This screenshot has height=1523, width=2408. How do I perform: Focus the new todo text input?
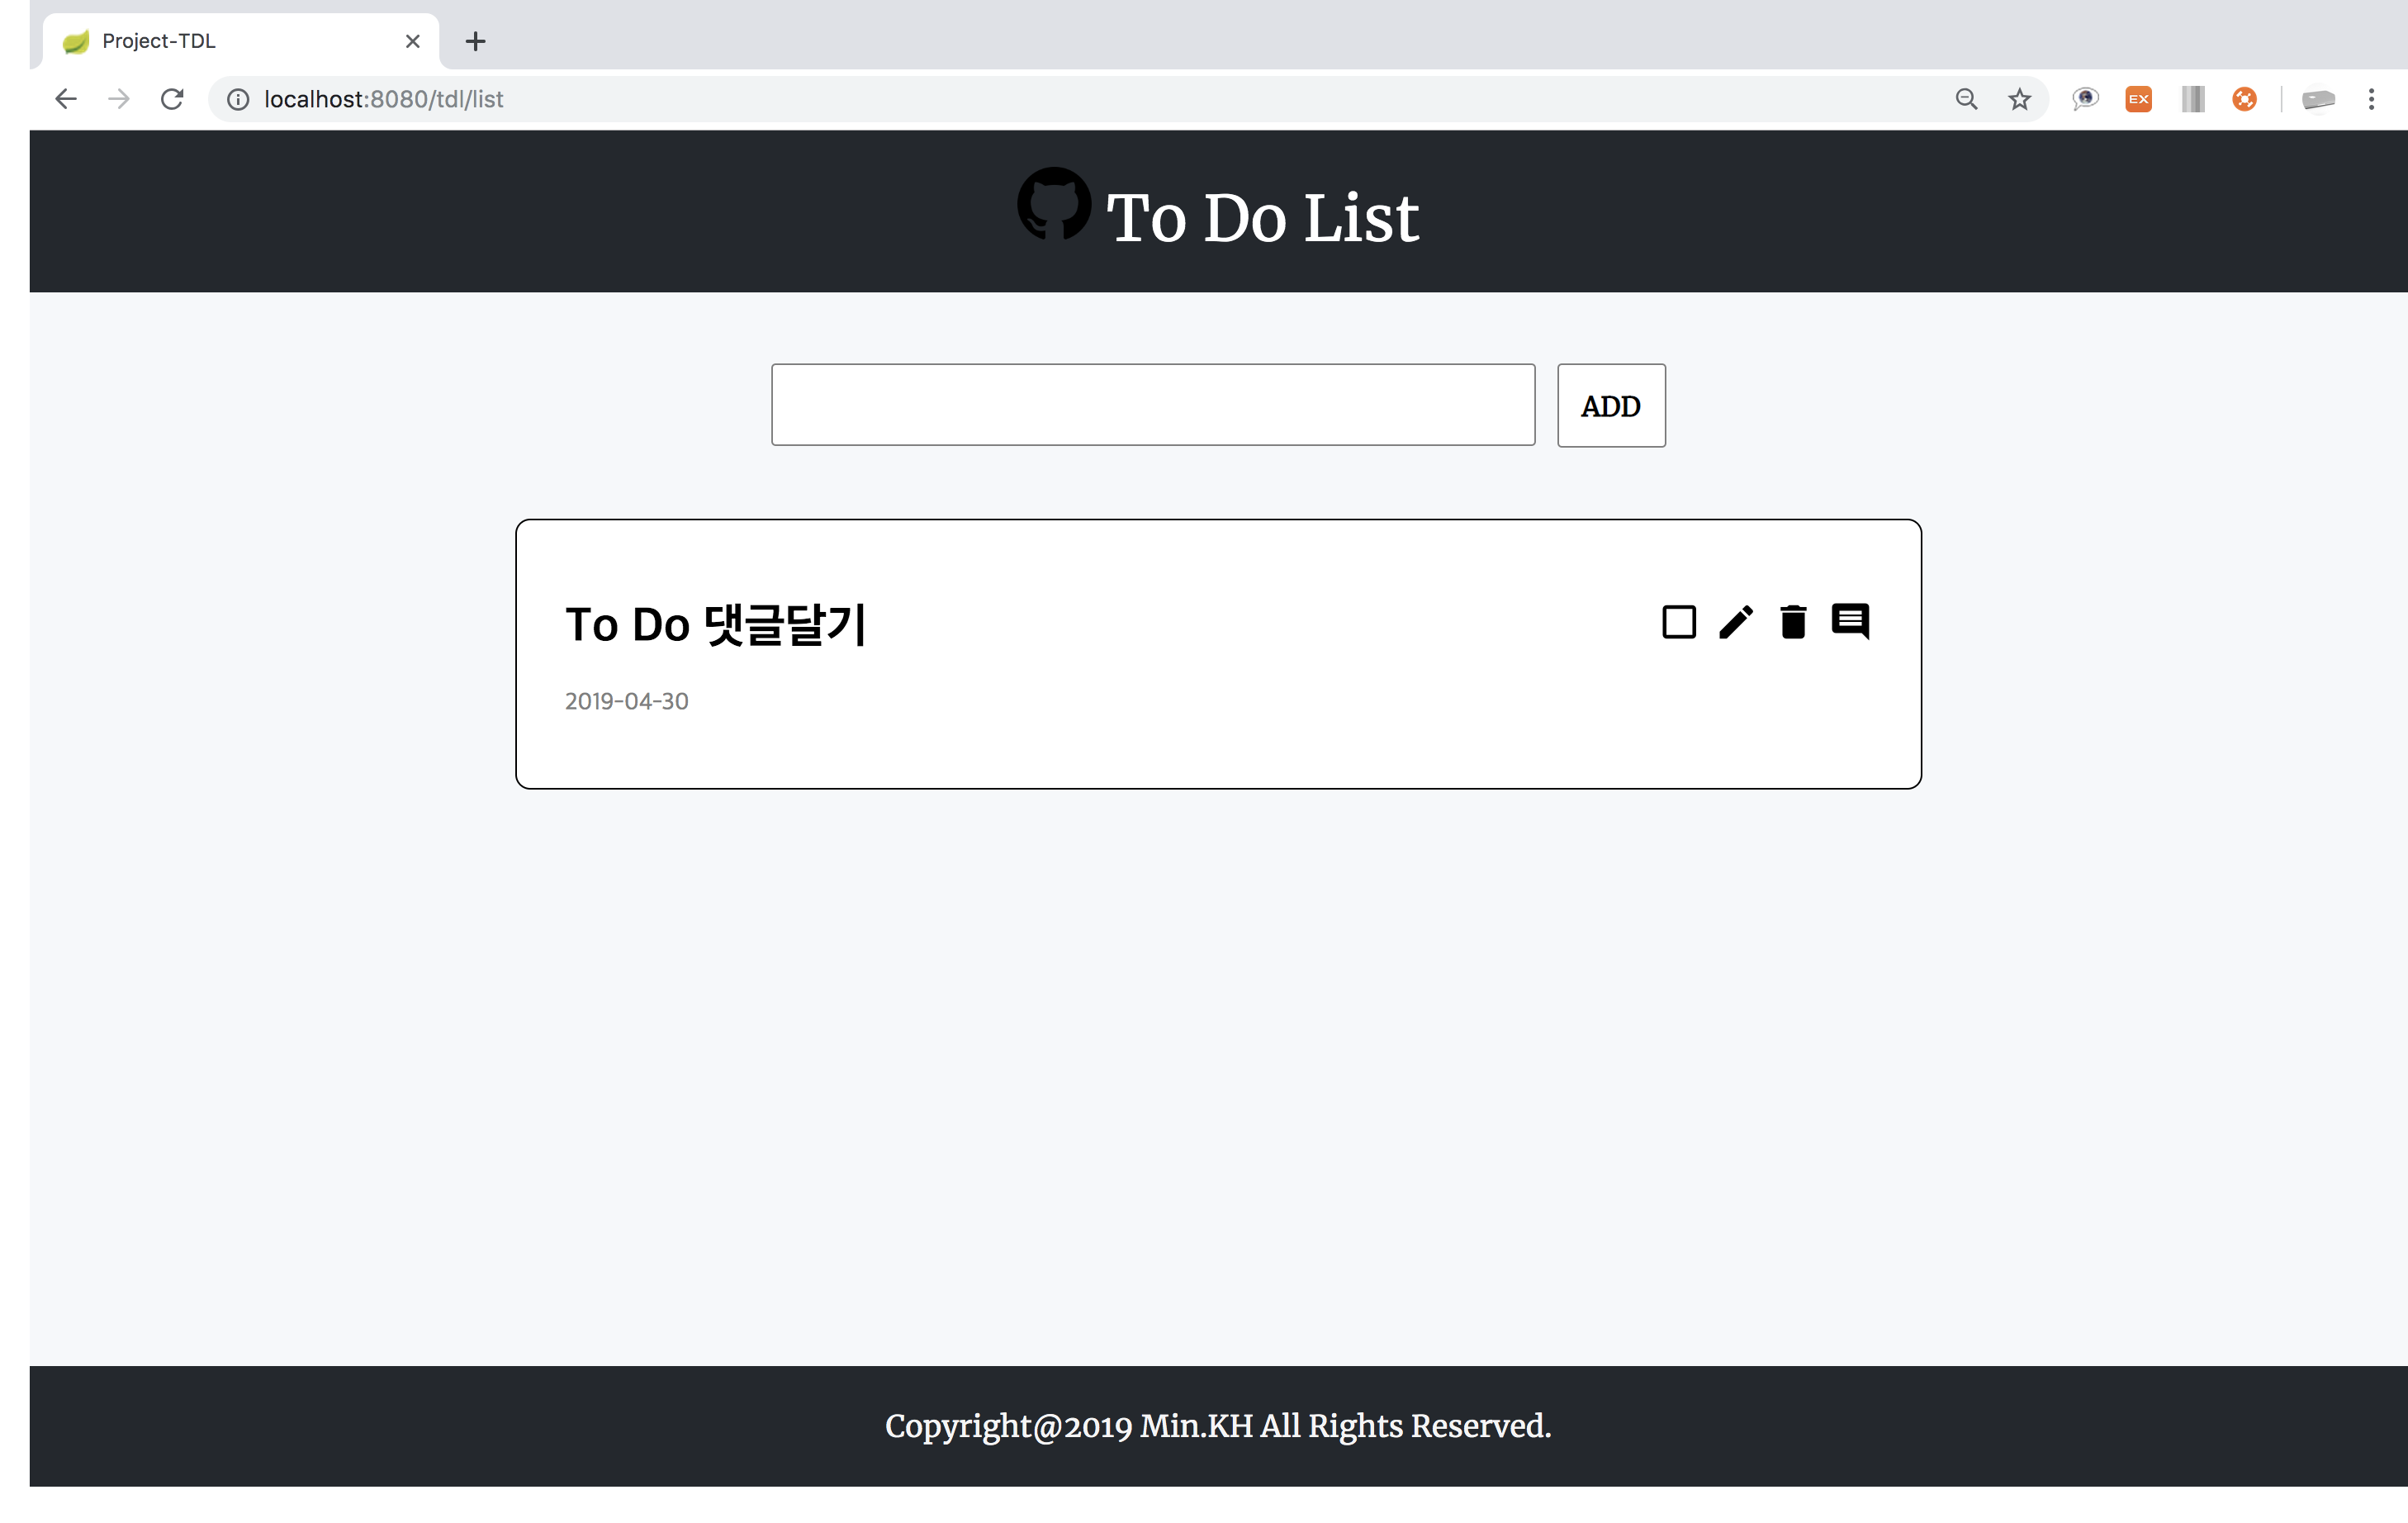tap(1153, 405)
